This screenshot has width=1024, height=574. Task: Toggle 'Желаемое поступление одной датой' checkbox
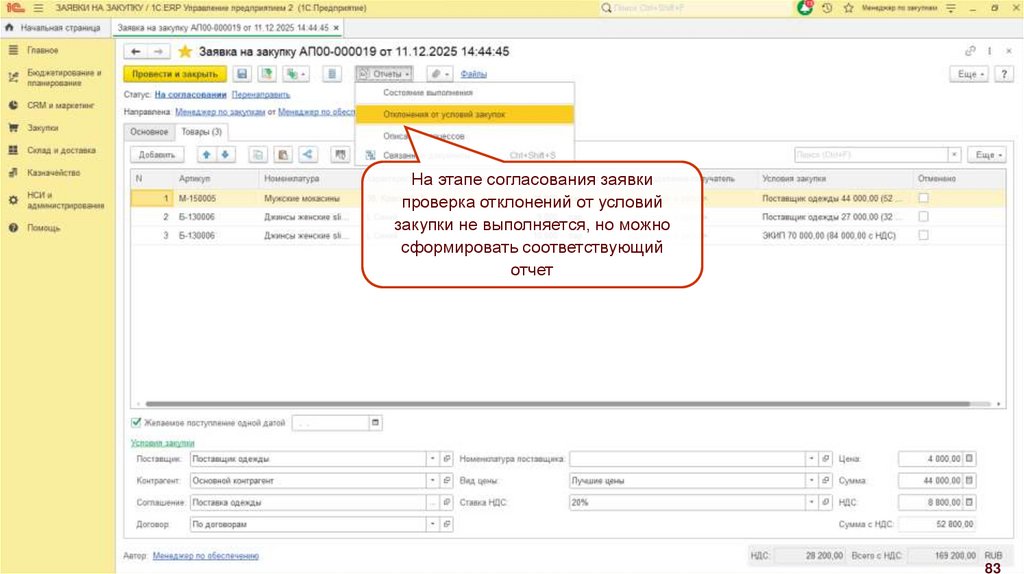click(137, 423)
